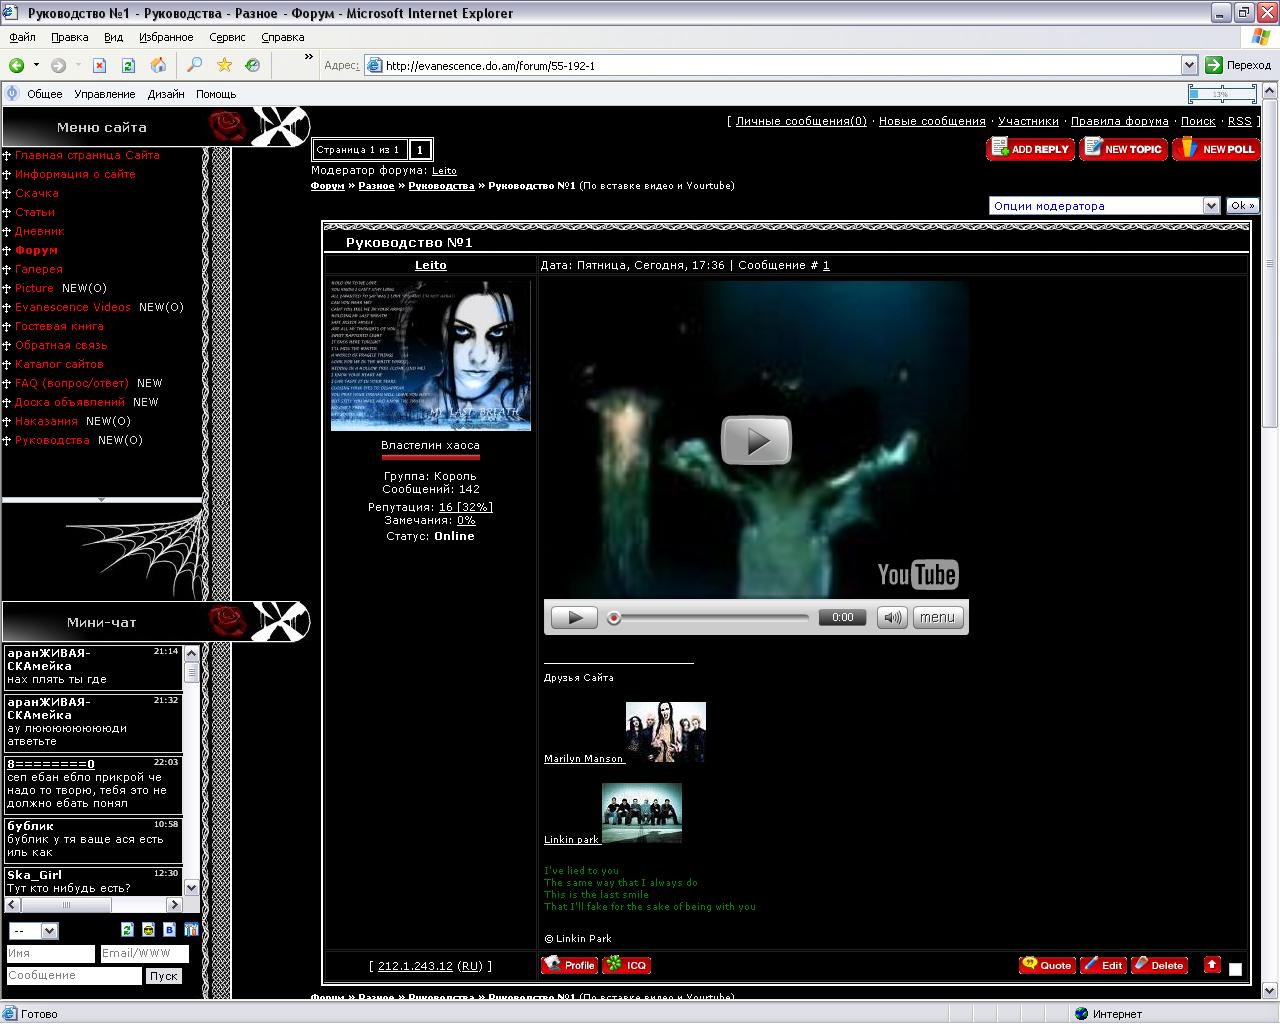Open the Помощь admin bar menu
The image size is (1280, 1024).
[x=216, y=94]
